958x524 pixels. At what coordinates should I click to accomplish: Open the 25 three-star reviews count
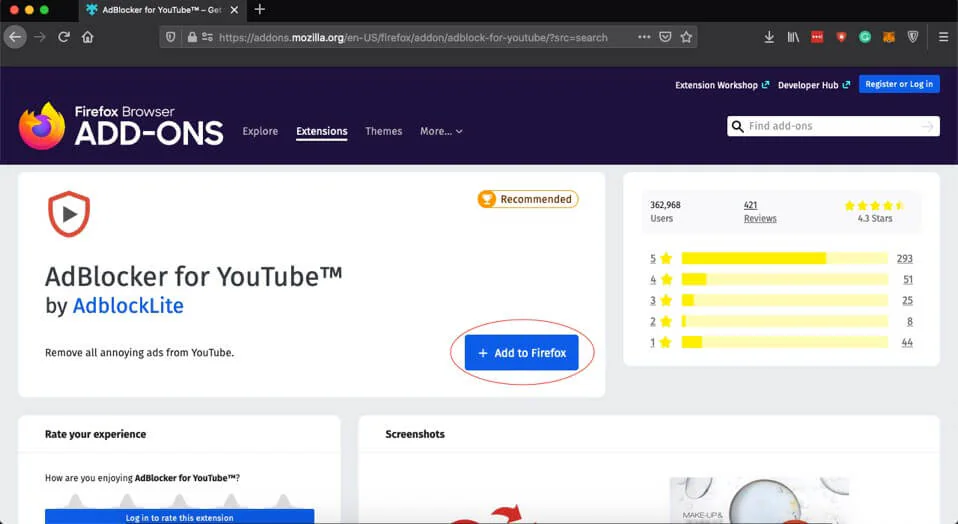click(907, 300)
